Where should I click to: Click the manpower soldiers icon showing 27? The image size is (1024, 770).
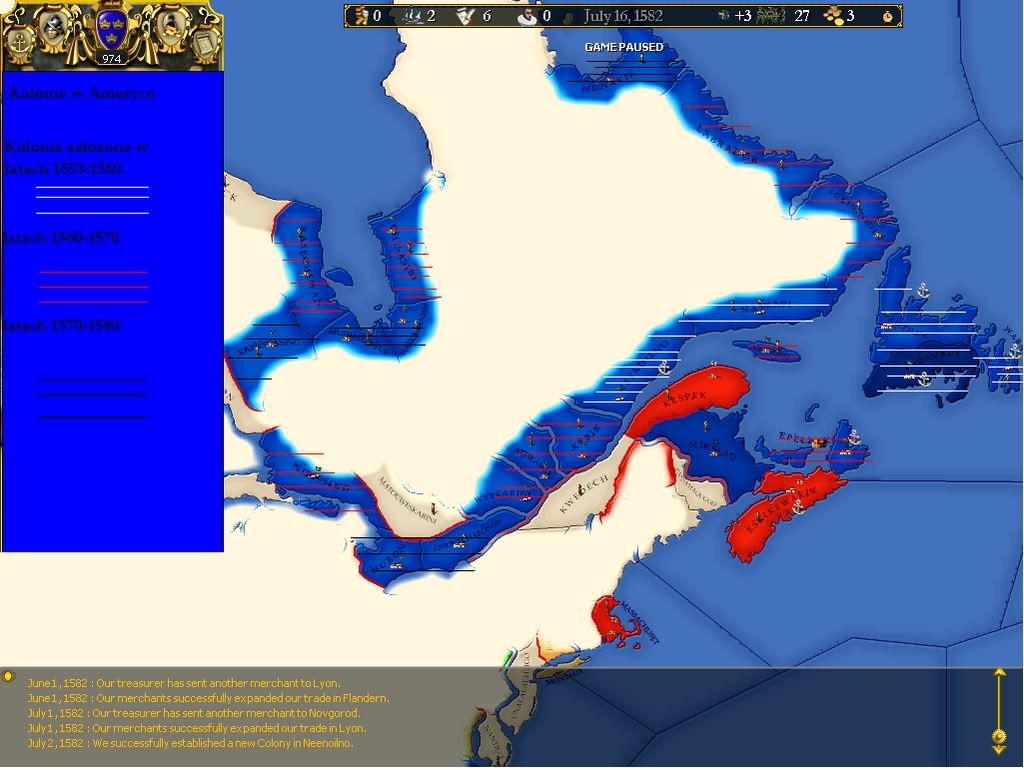point(771,16)
